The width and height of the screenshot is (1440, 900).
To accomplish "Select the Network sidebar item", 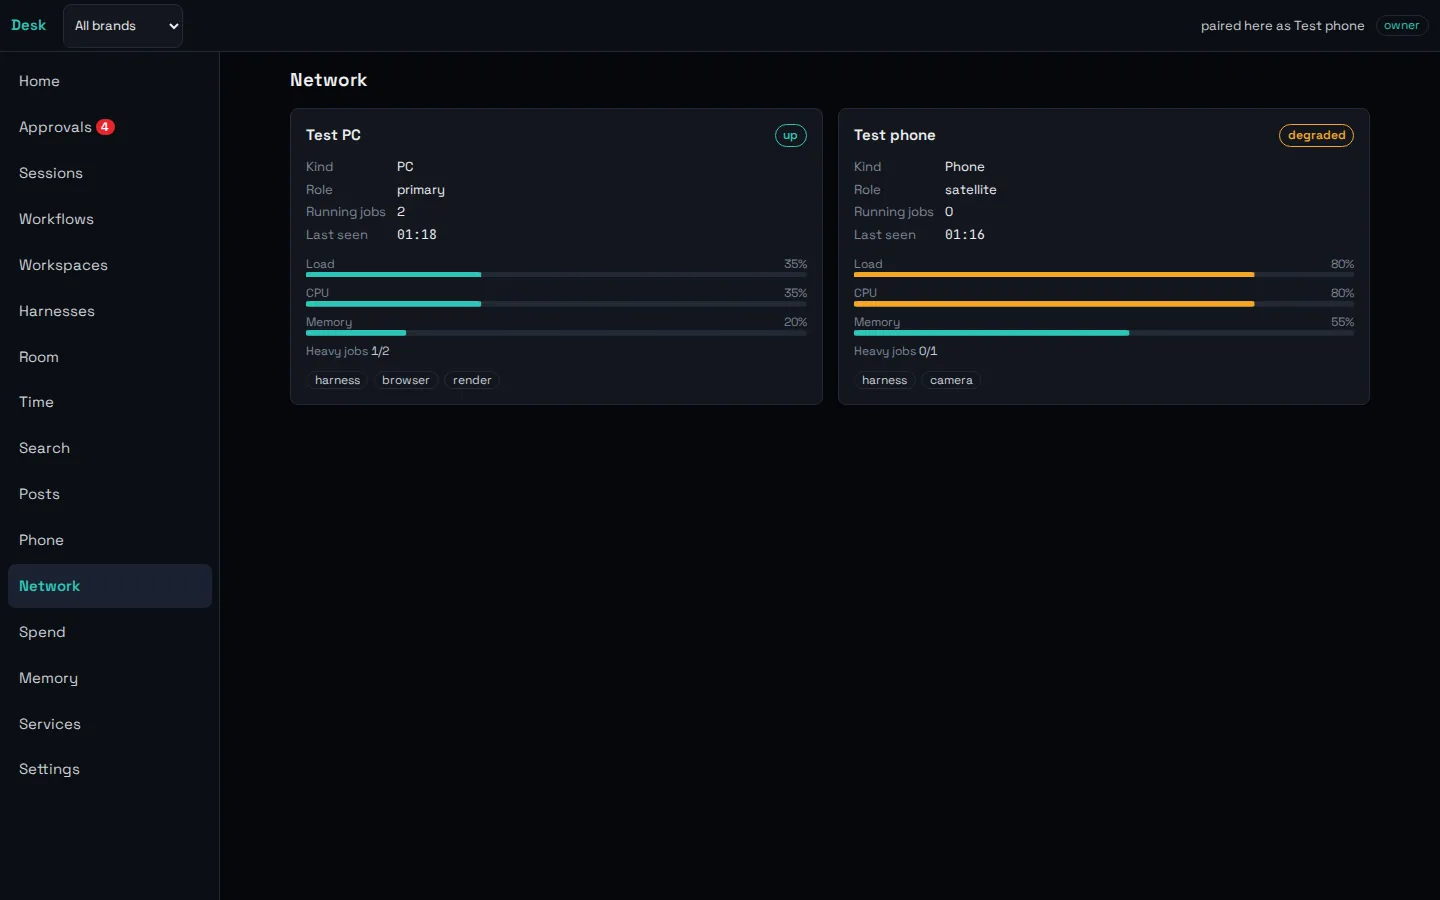I will tap(110, 586).
